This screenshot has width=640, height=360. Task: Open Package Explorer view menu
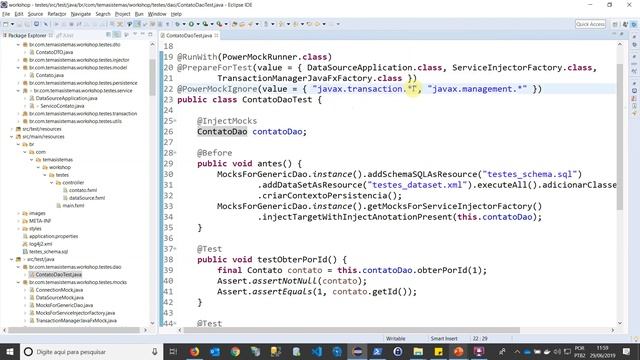point(135,35)
